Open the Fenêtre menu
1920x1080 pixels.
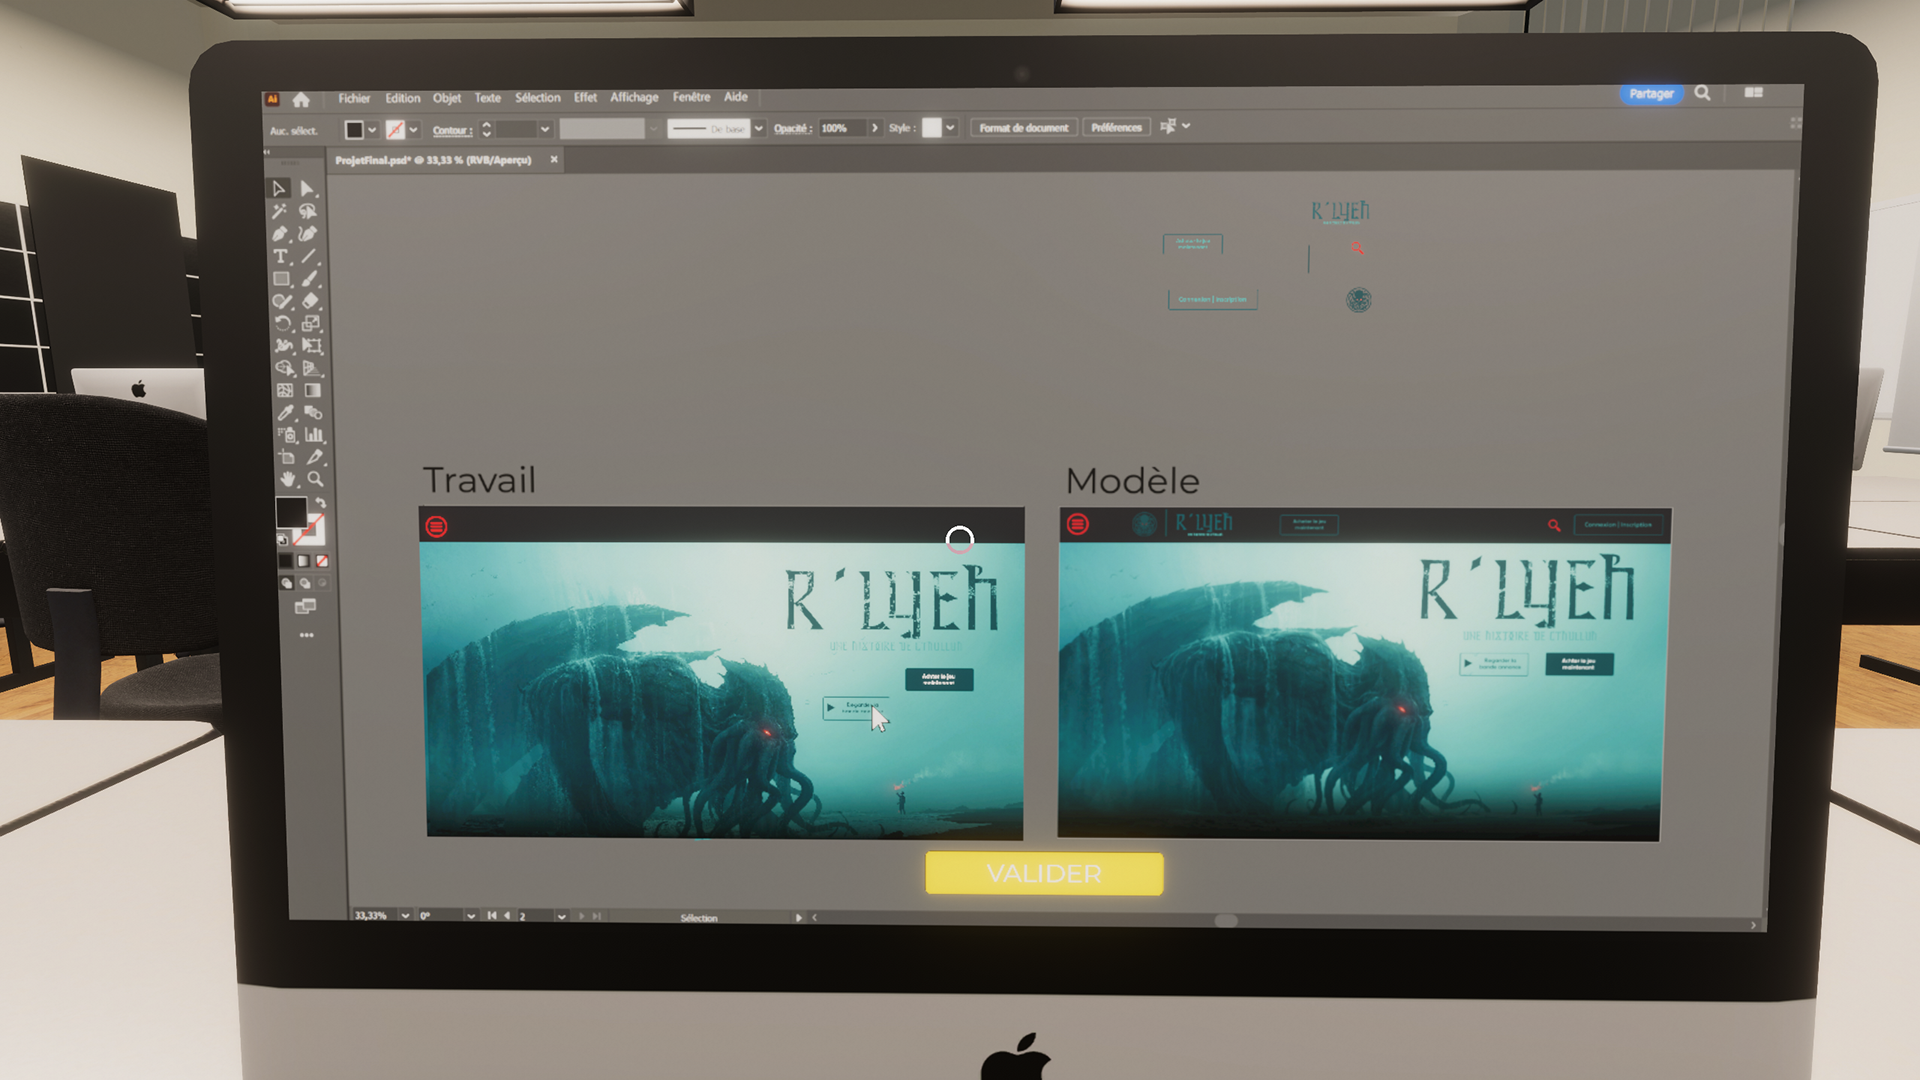(691, 97)
